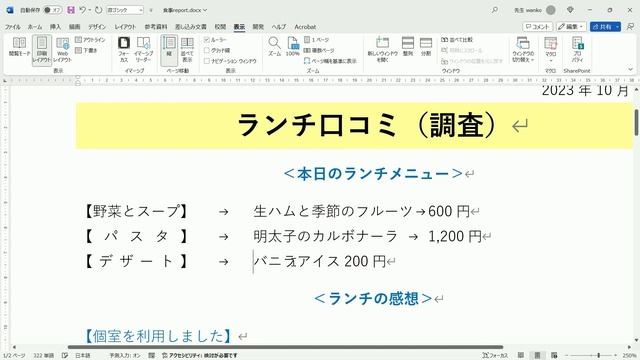640x360 pixels.
Task: Redo the last action
Action: click(98, 10)
